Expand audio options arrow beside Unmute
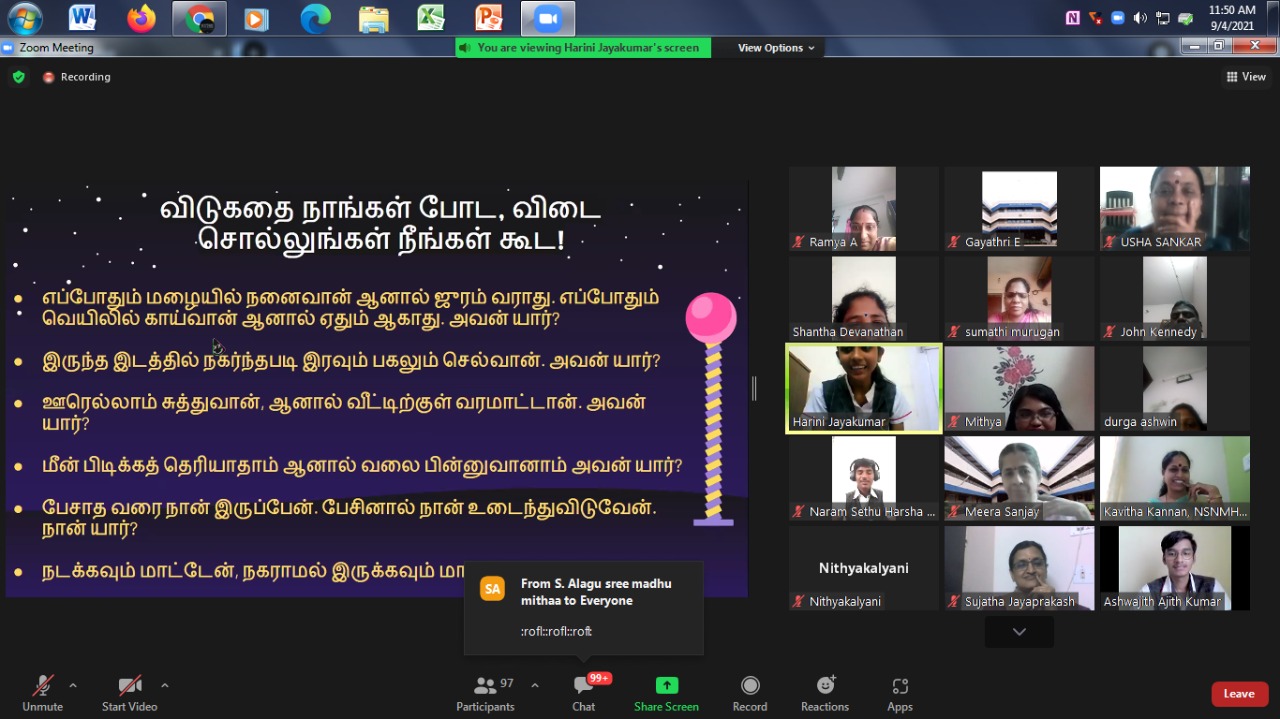 coord(73,685)
